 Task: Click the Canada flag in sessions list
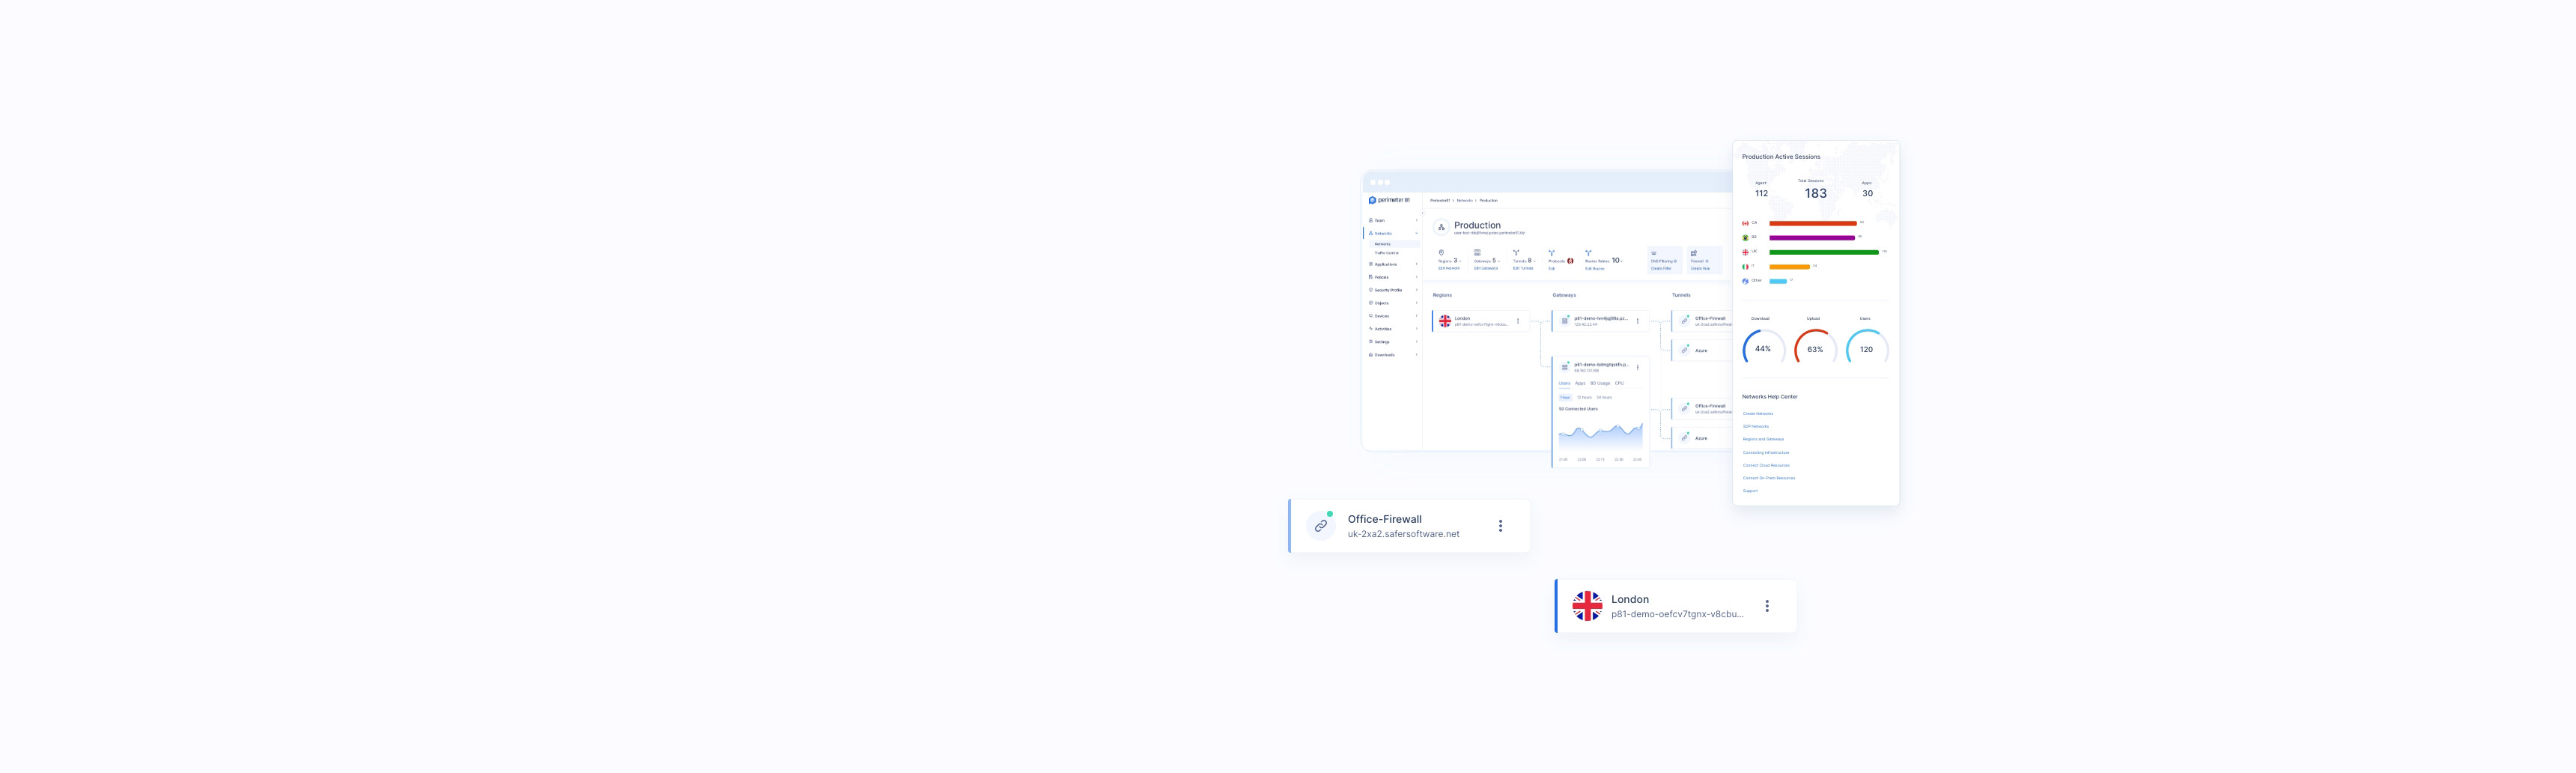[x=1745, y=223]
